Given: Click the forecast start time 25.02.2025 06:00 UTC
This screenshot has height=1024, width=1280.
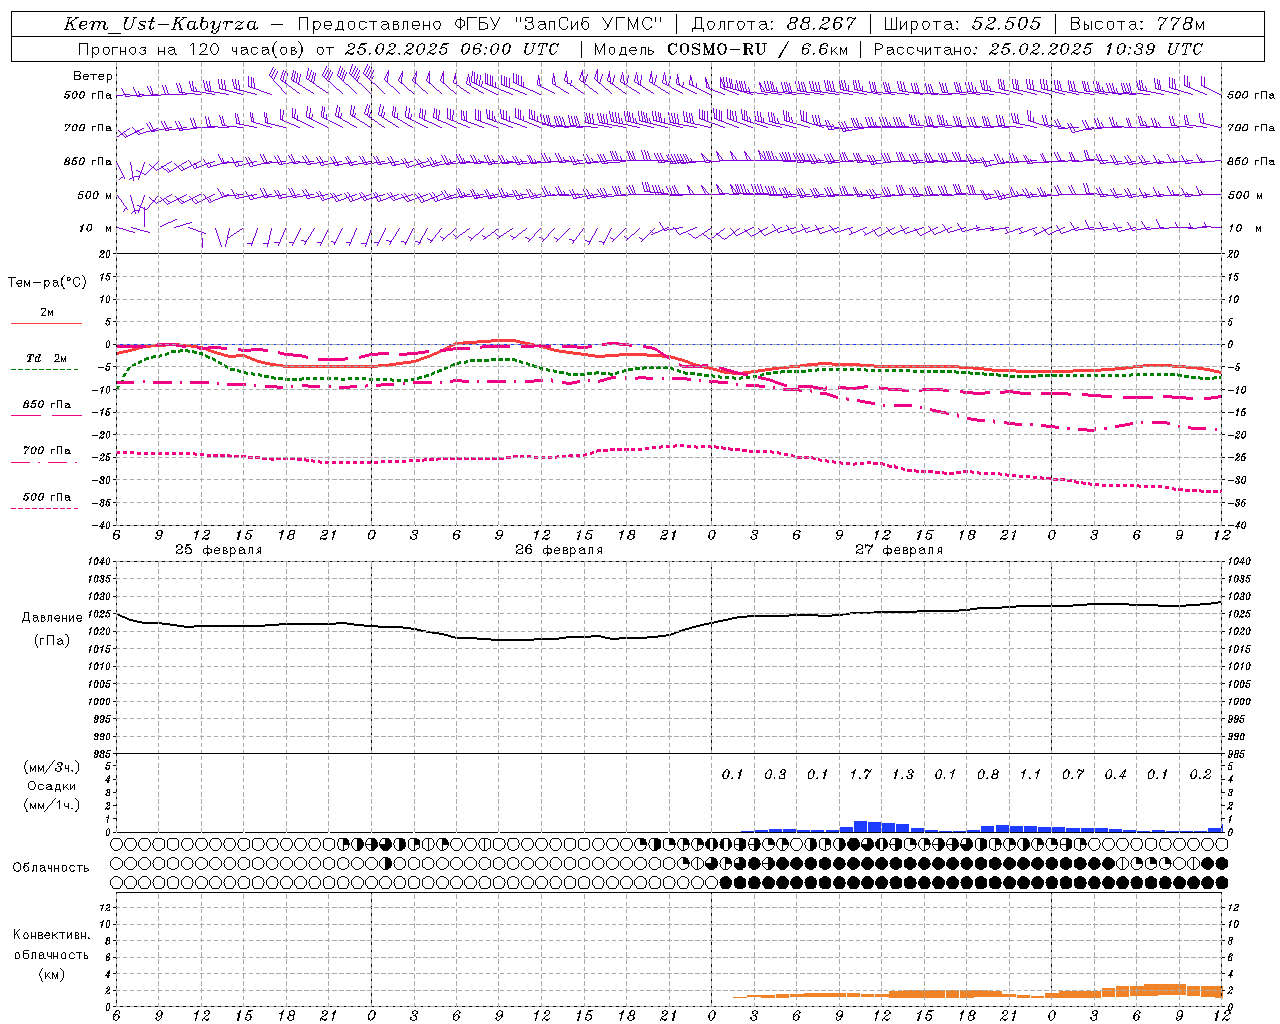Looking at the screenshot, I should pyautogui.click(x=451, y=49).
